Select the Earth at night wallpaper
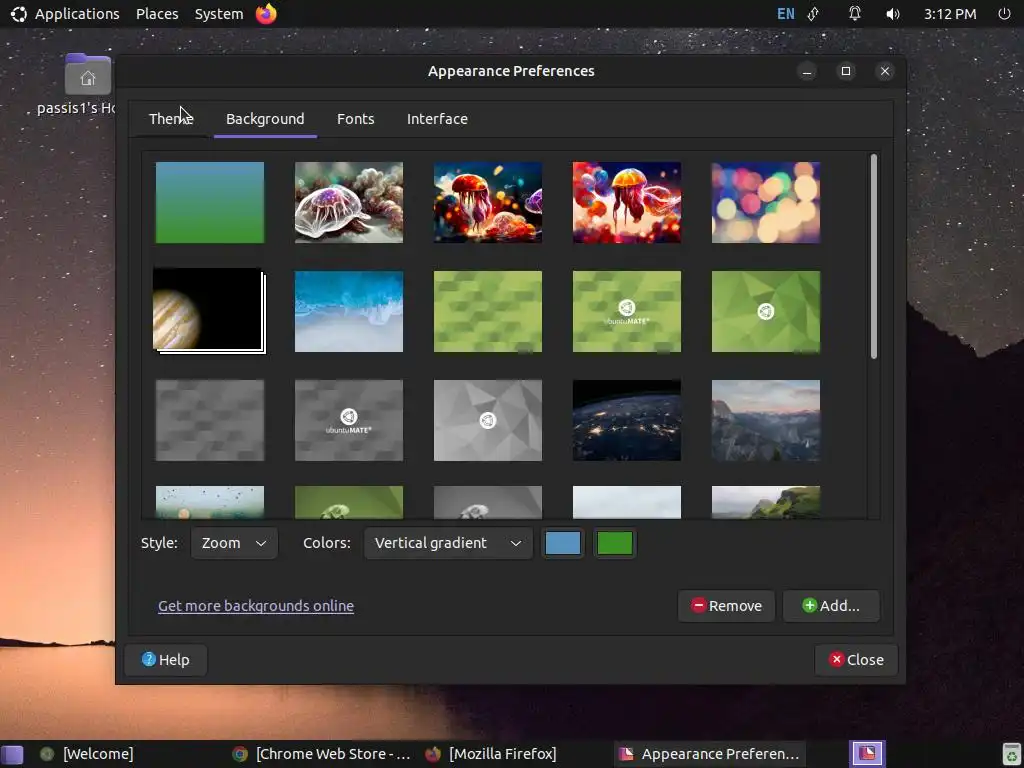The width and height of the screenshot is (1024, 768). pos(627,421)
